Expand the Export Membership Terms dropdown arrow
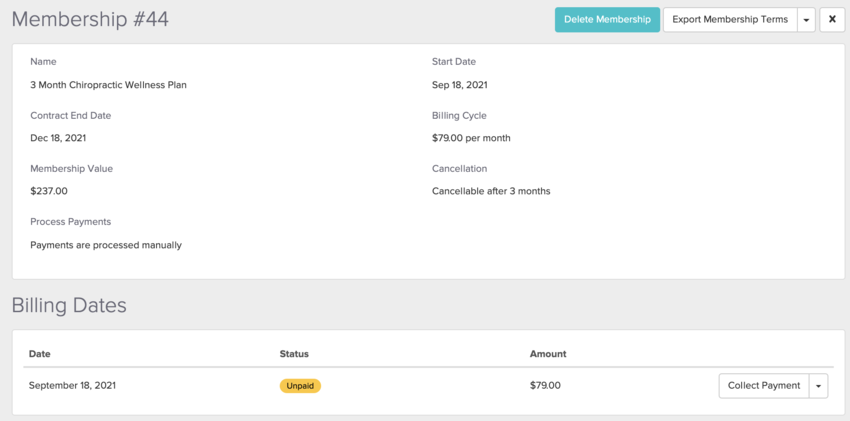850x421 pixels. coord(806,20)
